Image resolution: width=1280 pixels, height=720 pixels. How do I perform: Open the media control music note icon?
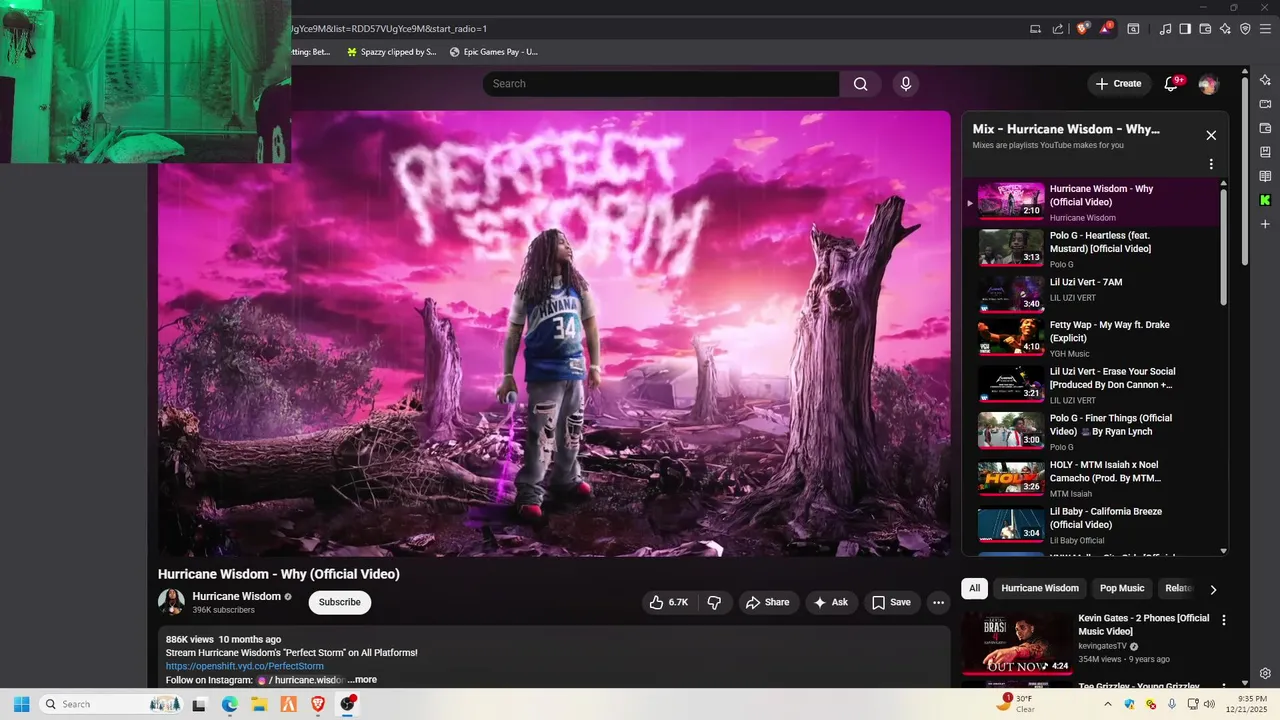[x=1165, y=29]
